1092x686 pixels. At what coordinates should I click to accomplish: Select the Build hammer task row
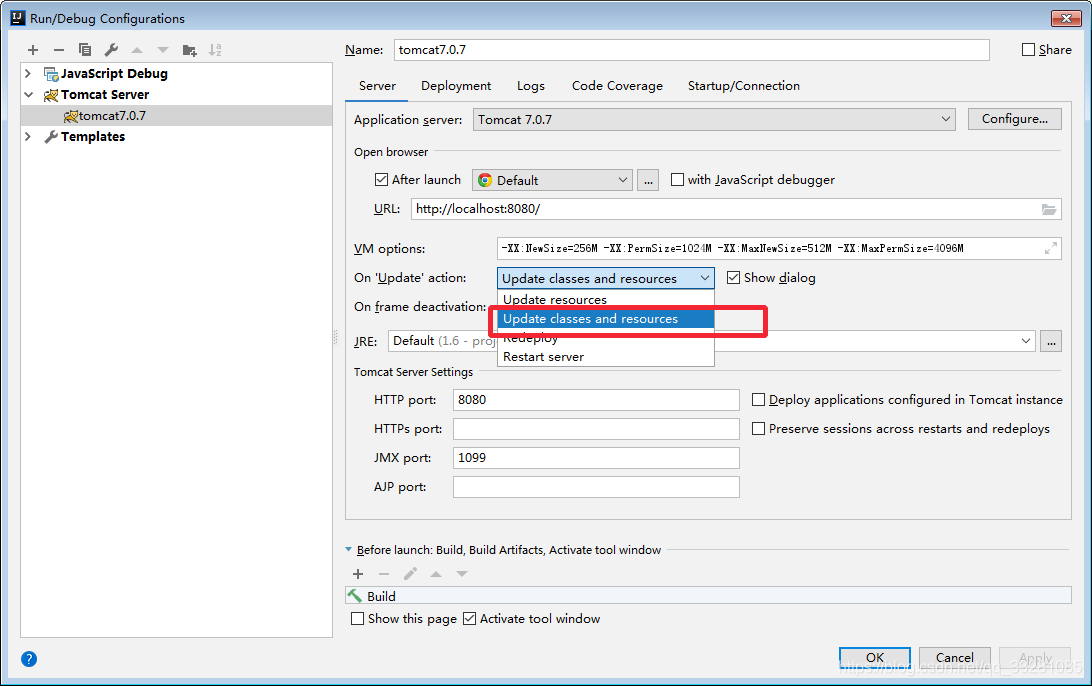point(708,596)
